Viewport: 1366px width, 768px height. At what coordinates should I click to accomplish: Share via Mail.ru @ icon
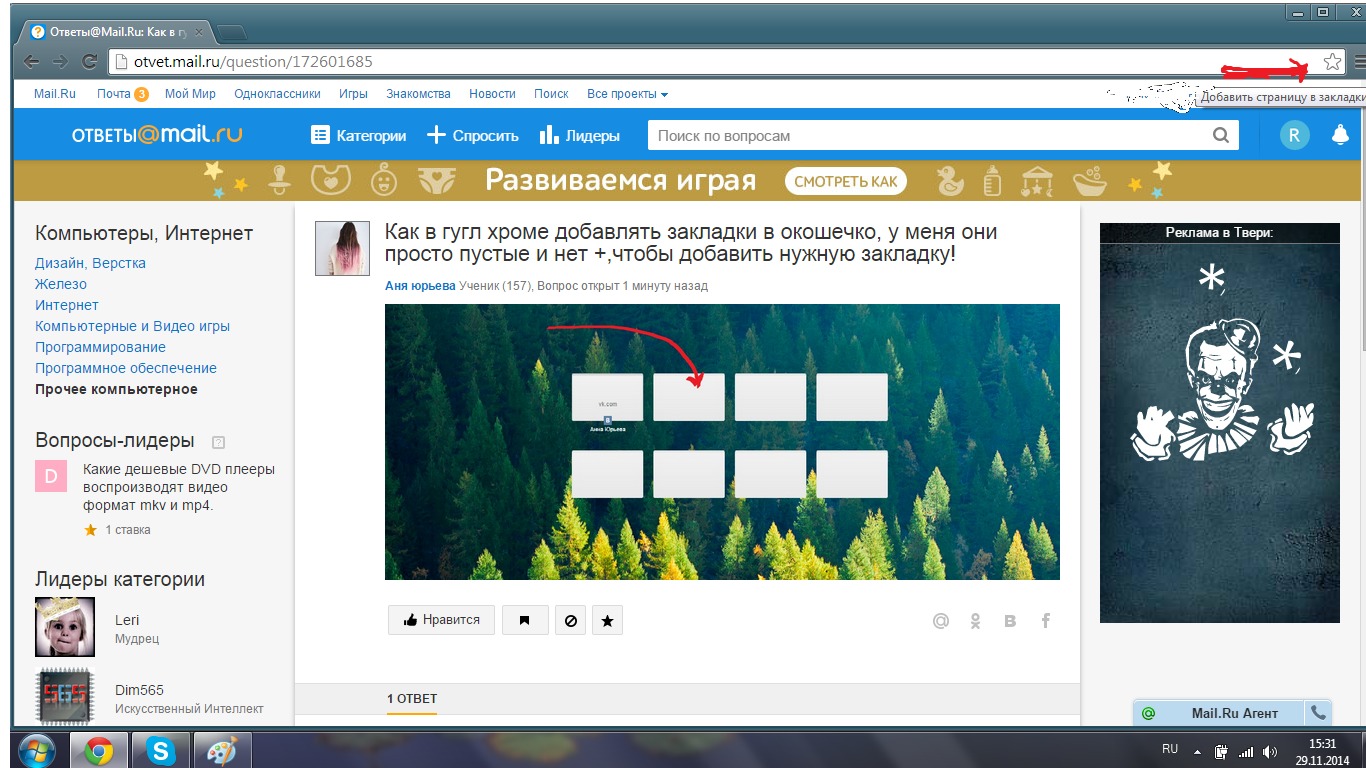tap(940, 621)
